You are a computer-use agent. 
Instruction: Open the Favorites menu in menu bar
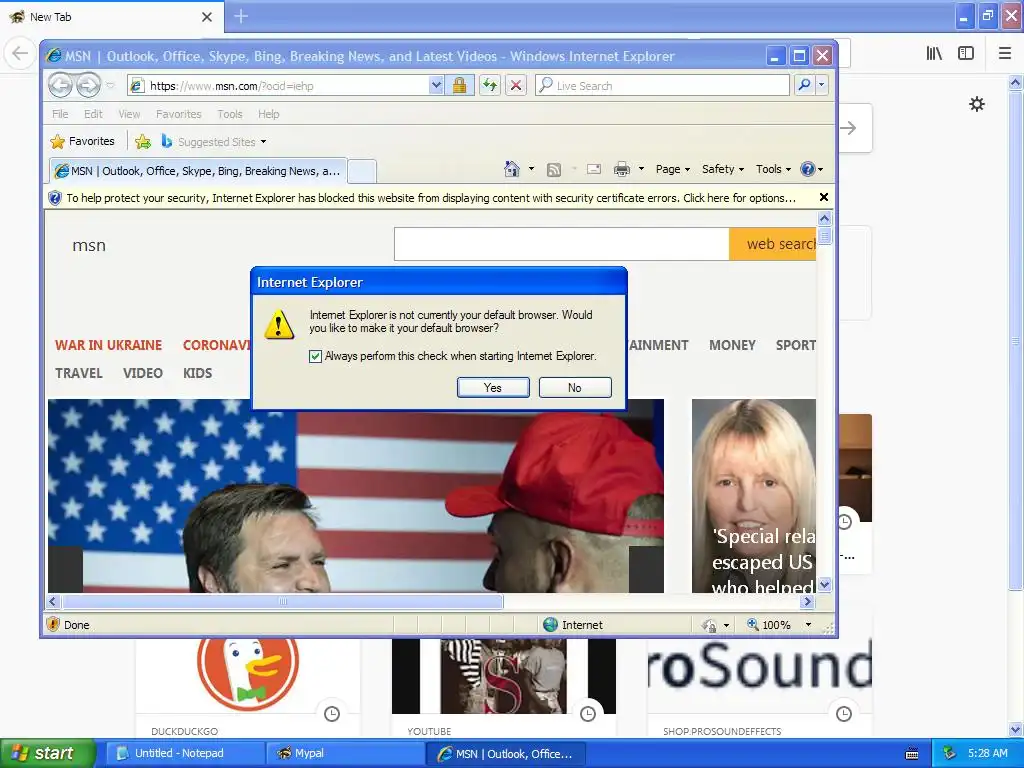point(178,114)
